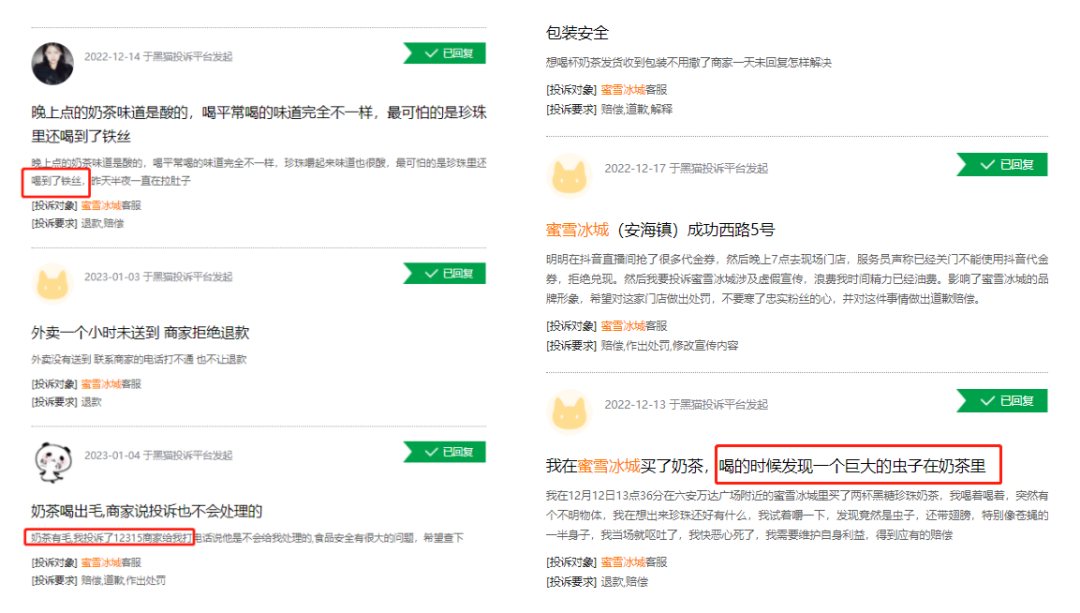The height and width of the screenshot is (613, 1080).
Task: Click 已回复 badge on 2023-01-04 complaint
Action: tap(445, 452)
